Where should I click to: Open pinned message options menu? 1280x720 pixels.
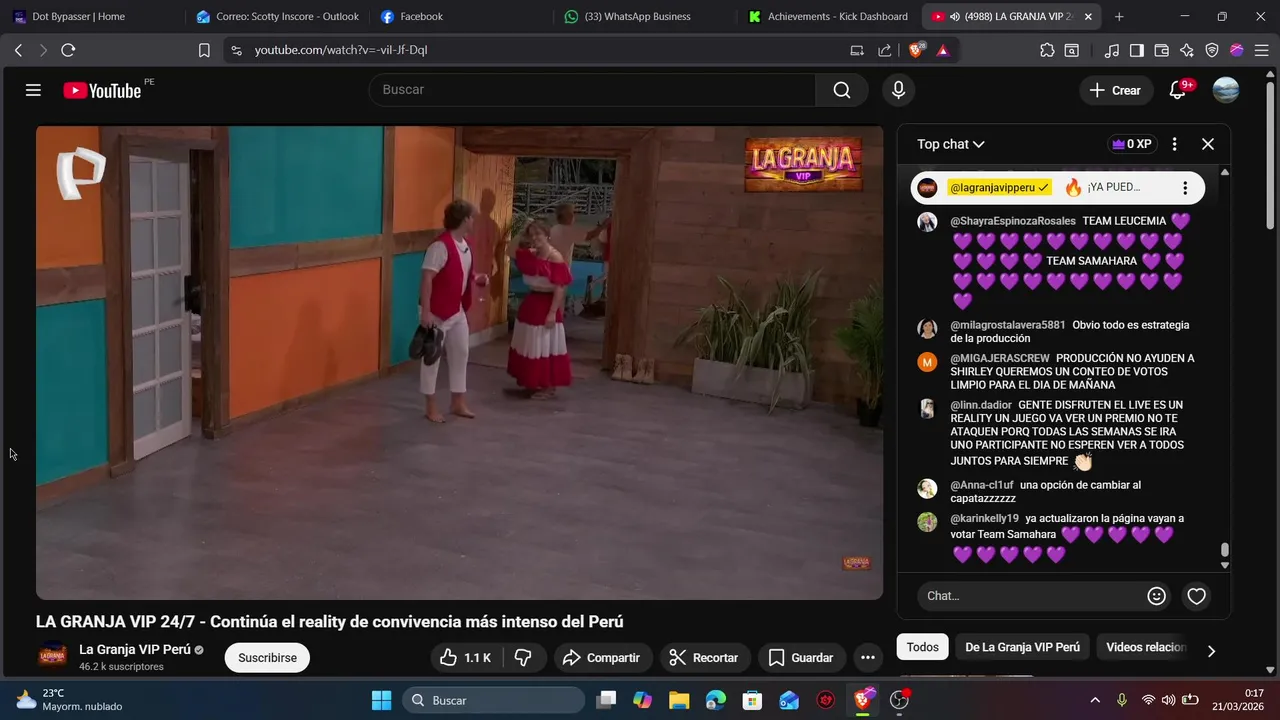tap(1185, 188)
